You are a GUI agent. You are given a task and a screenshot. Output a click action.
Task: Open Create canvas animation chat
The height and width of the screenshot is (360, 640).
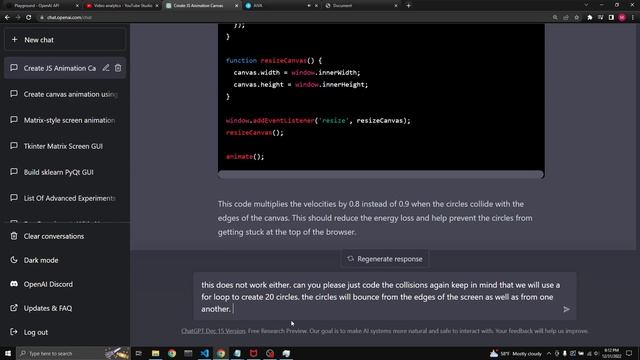coord(64,94)
